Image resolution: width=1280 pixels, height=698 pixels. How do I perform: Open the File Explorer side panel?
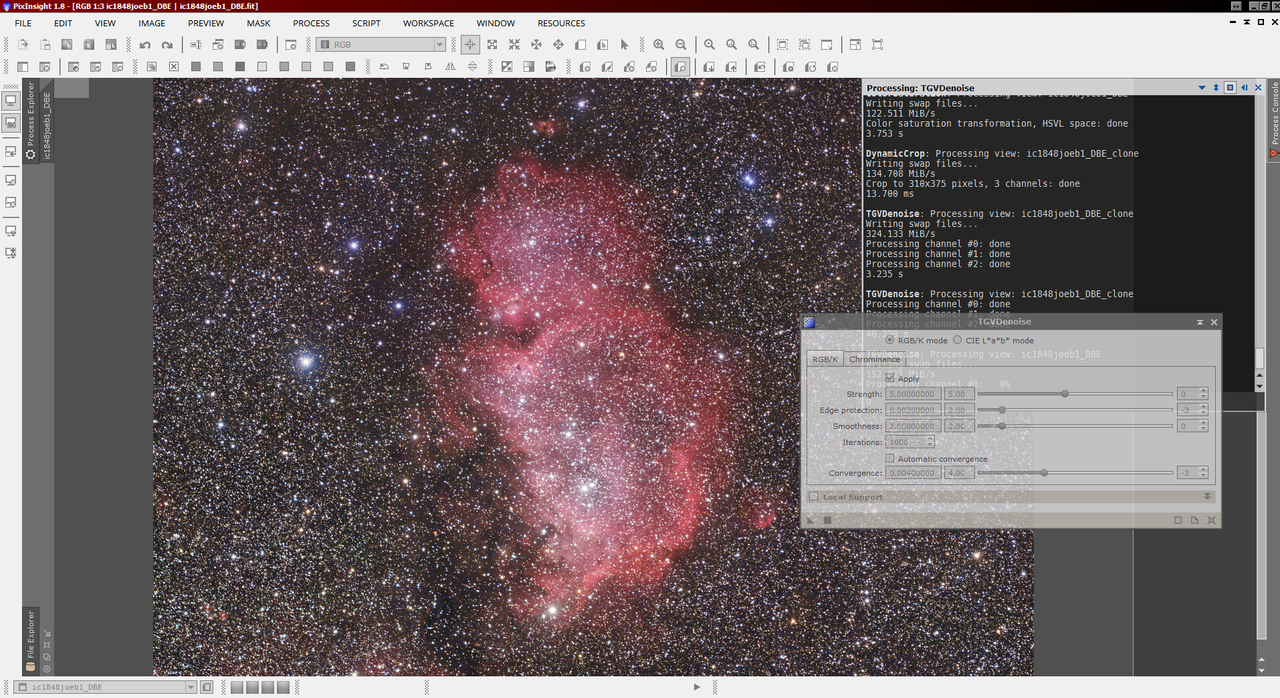(30, 640)
